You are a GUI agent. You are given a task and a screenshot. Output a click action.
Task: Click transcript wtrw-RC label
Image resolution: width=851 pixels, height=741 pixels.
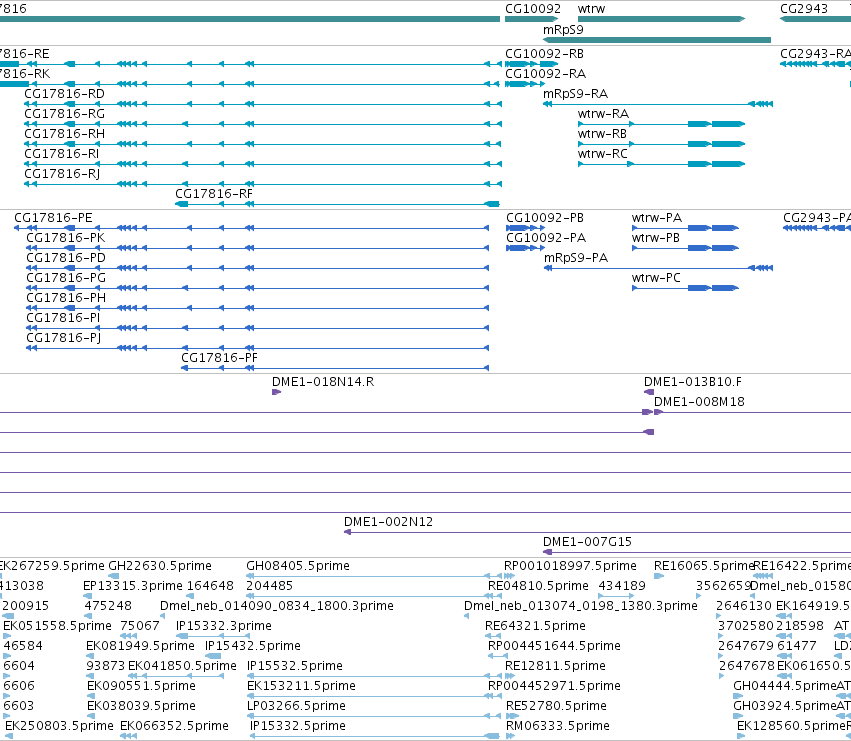602,154
